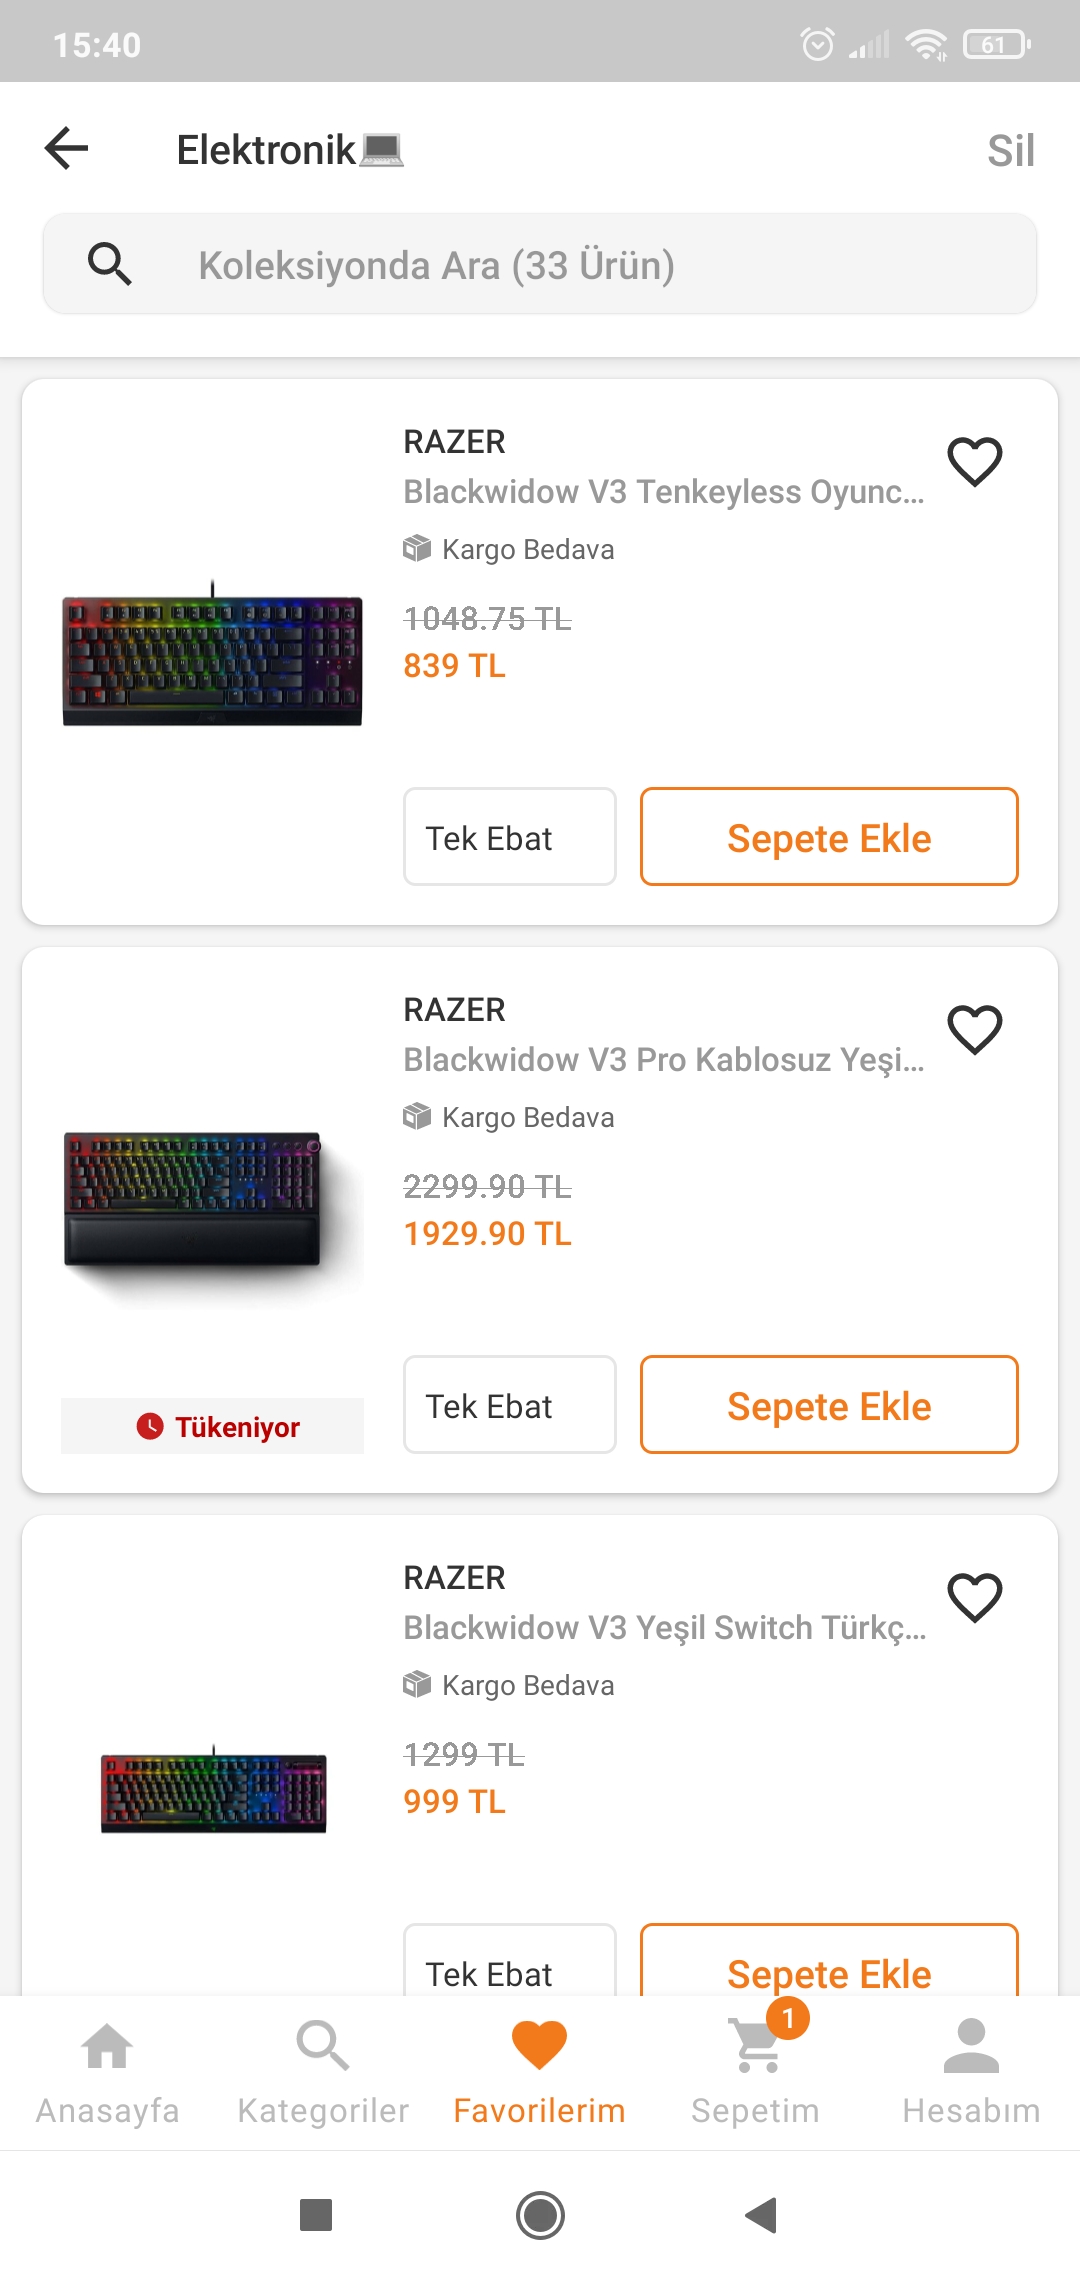The width and height of the screenshot is (1080, 2280).
Task: Open the Tek Ebat selector for Blackwidow V3 Yeşil Switch
Action: pyautogui.click(x=509, y=1964)
